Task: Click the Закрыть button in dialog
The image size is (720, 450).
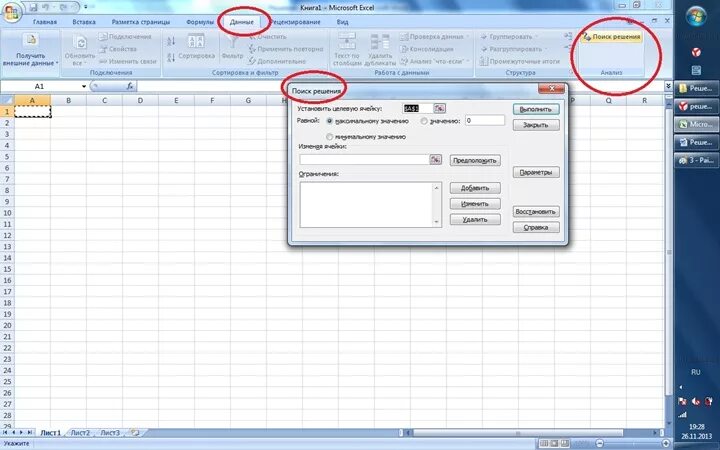Action: (536, 125)
